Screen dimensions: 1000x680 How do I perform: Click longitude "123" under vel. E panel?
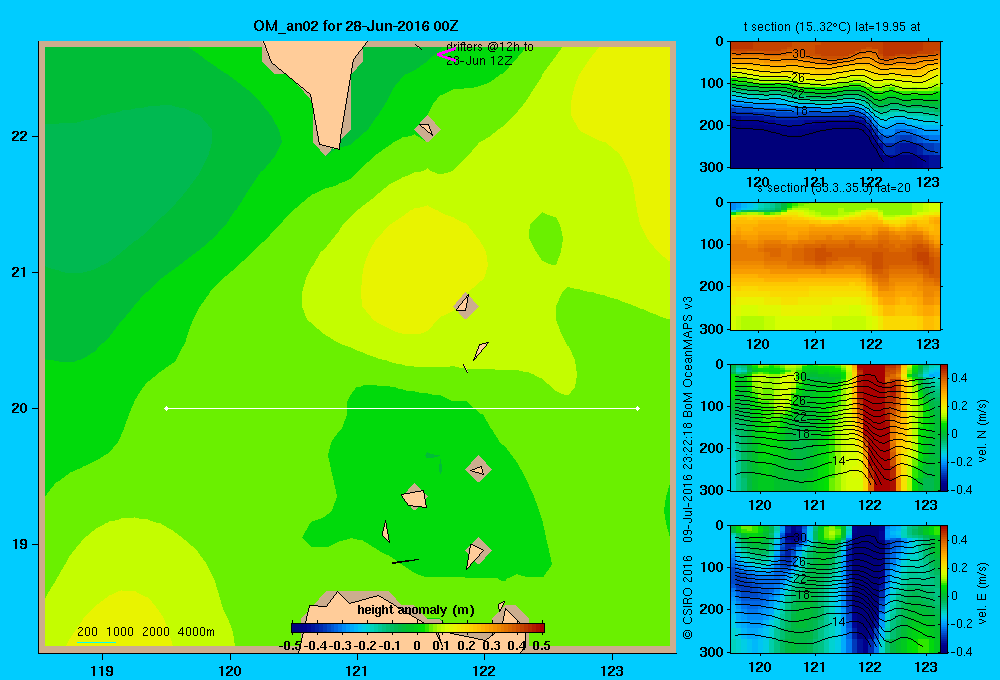click(x=926, y=667)
